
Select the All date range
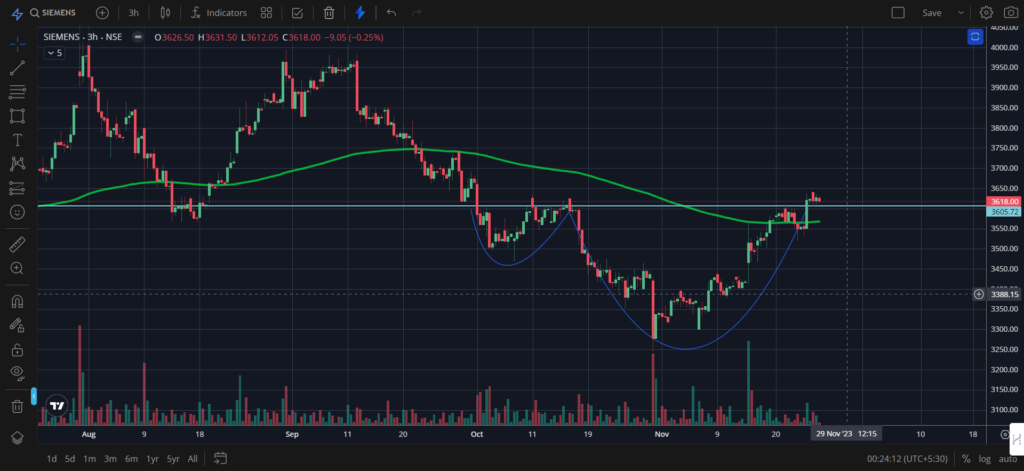click(193, 459)
